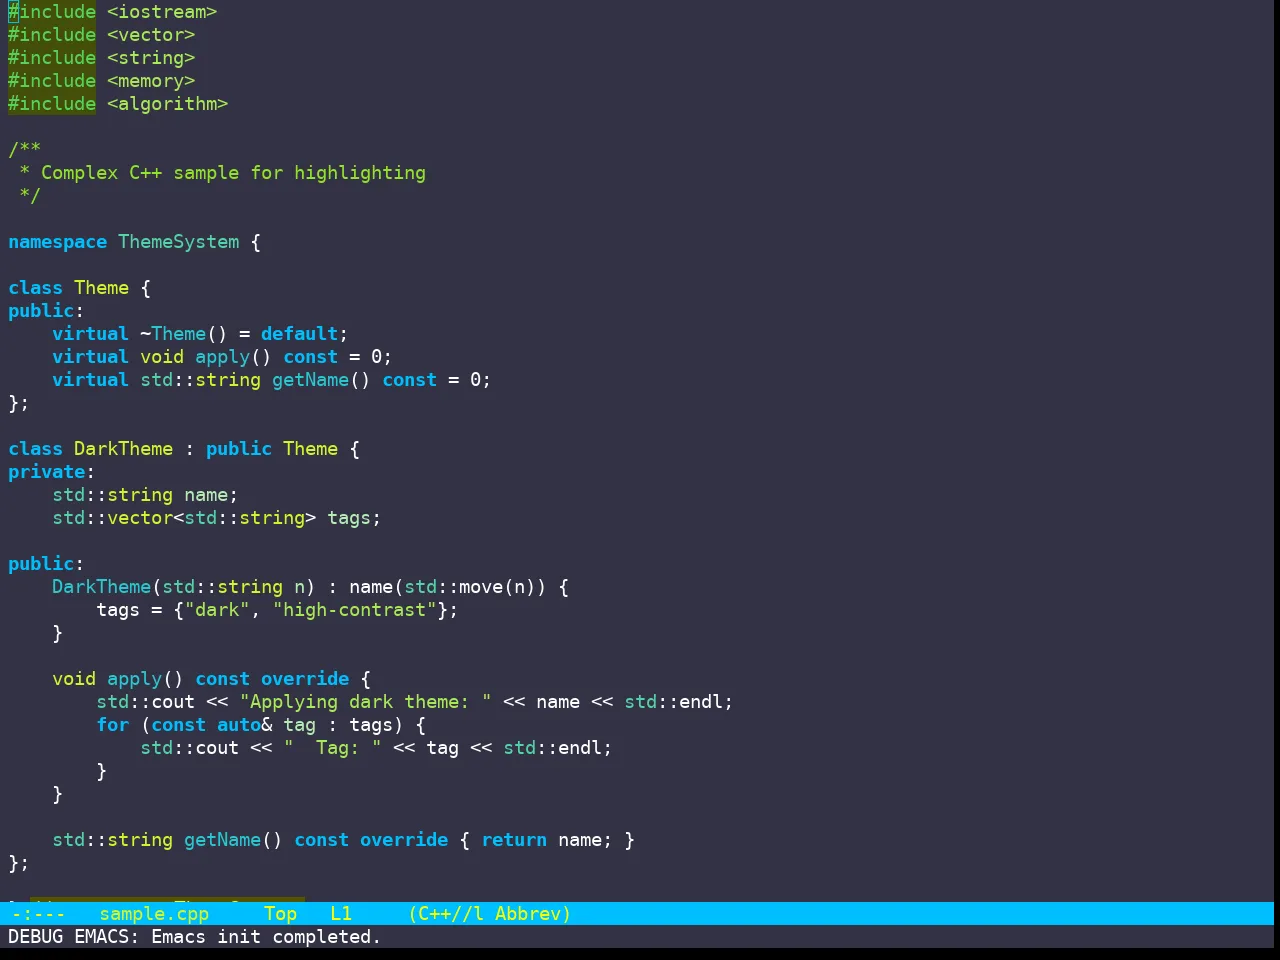Click the "return" keyword
Screen dimensions: 1280x960
coord(514,840)
